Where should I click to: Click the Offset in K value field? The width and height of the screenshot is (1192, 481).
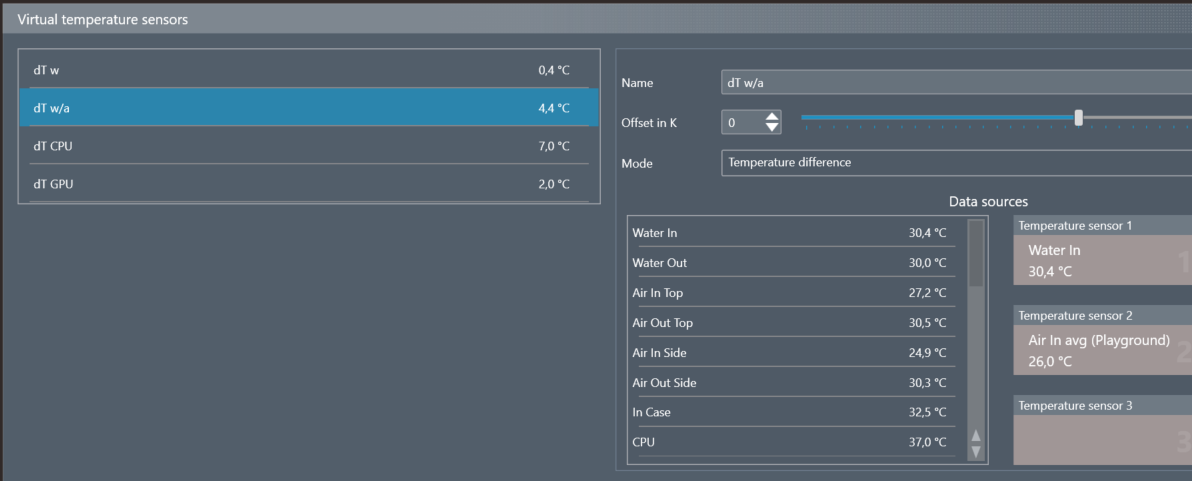tap(741, 123)
